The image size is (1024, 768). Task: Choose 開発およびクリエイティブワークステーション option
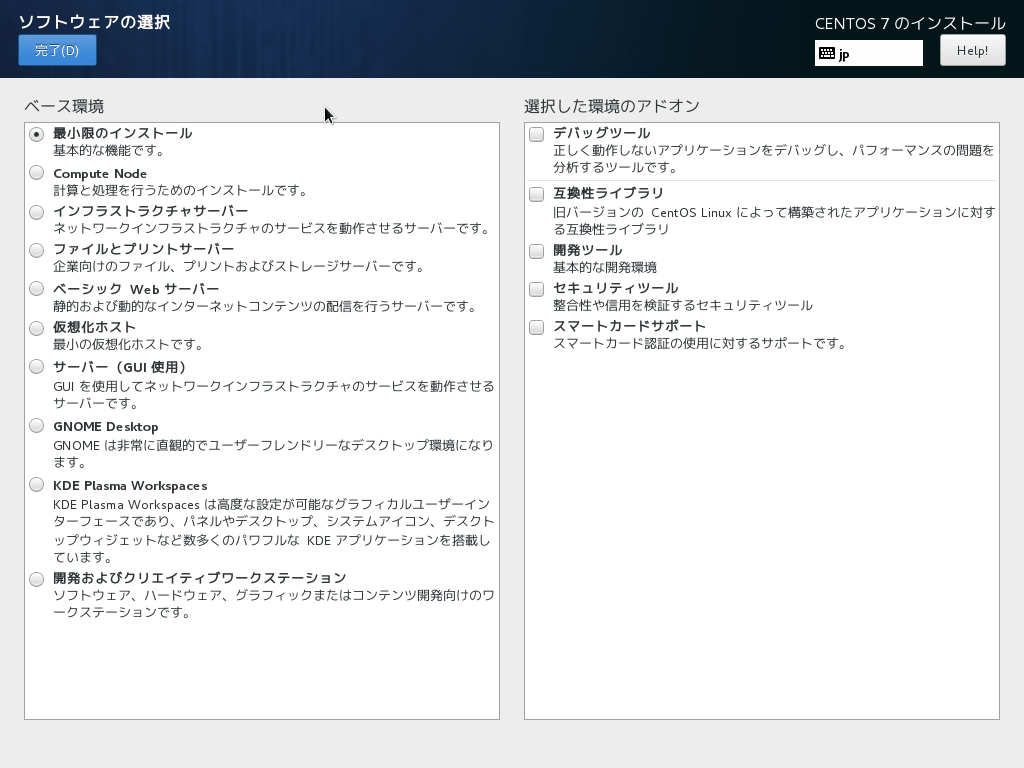point(37,578)
